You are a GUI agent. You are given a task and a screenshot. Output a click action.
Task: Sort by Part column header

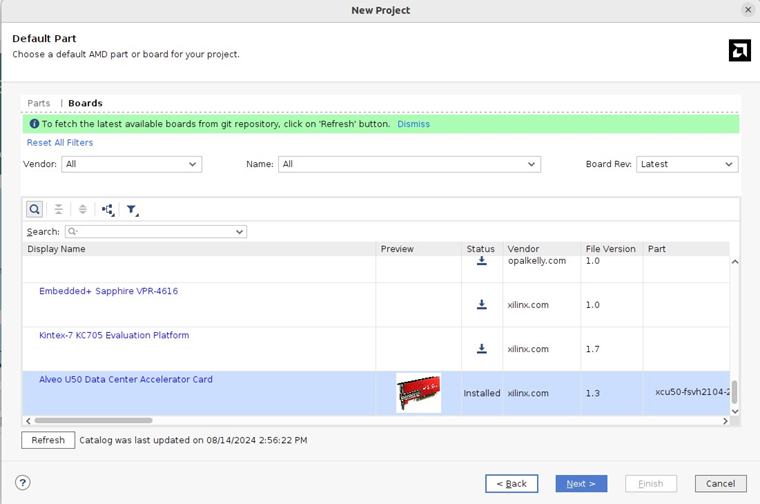pos(686,249)
